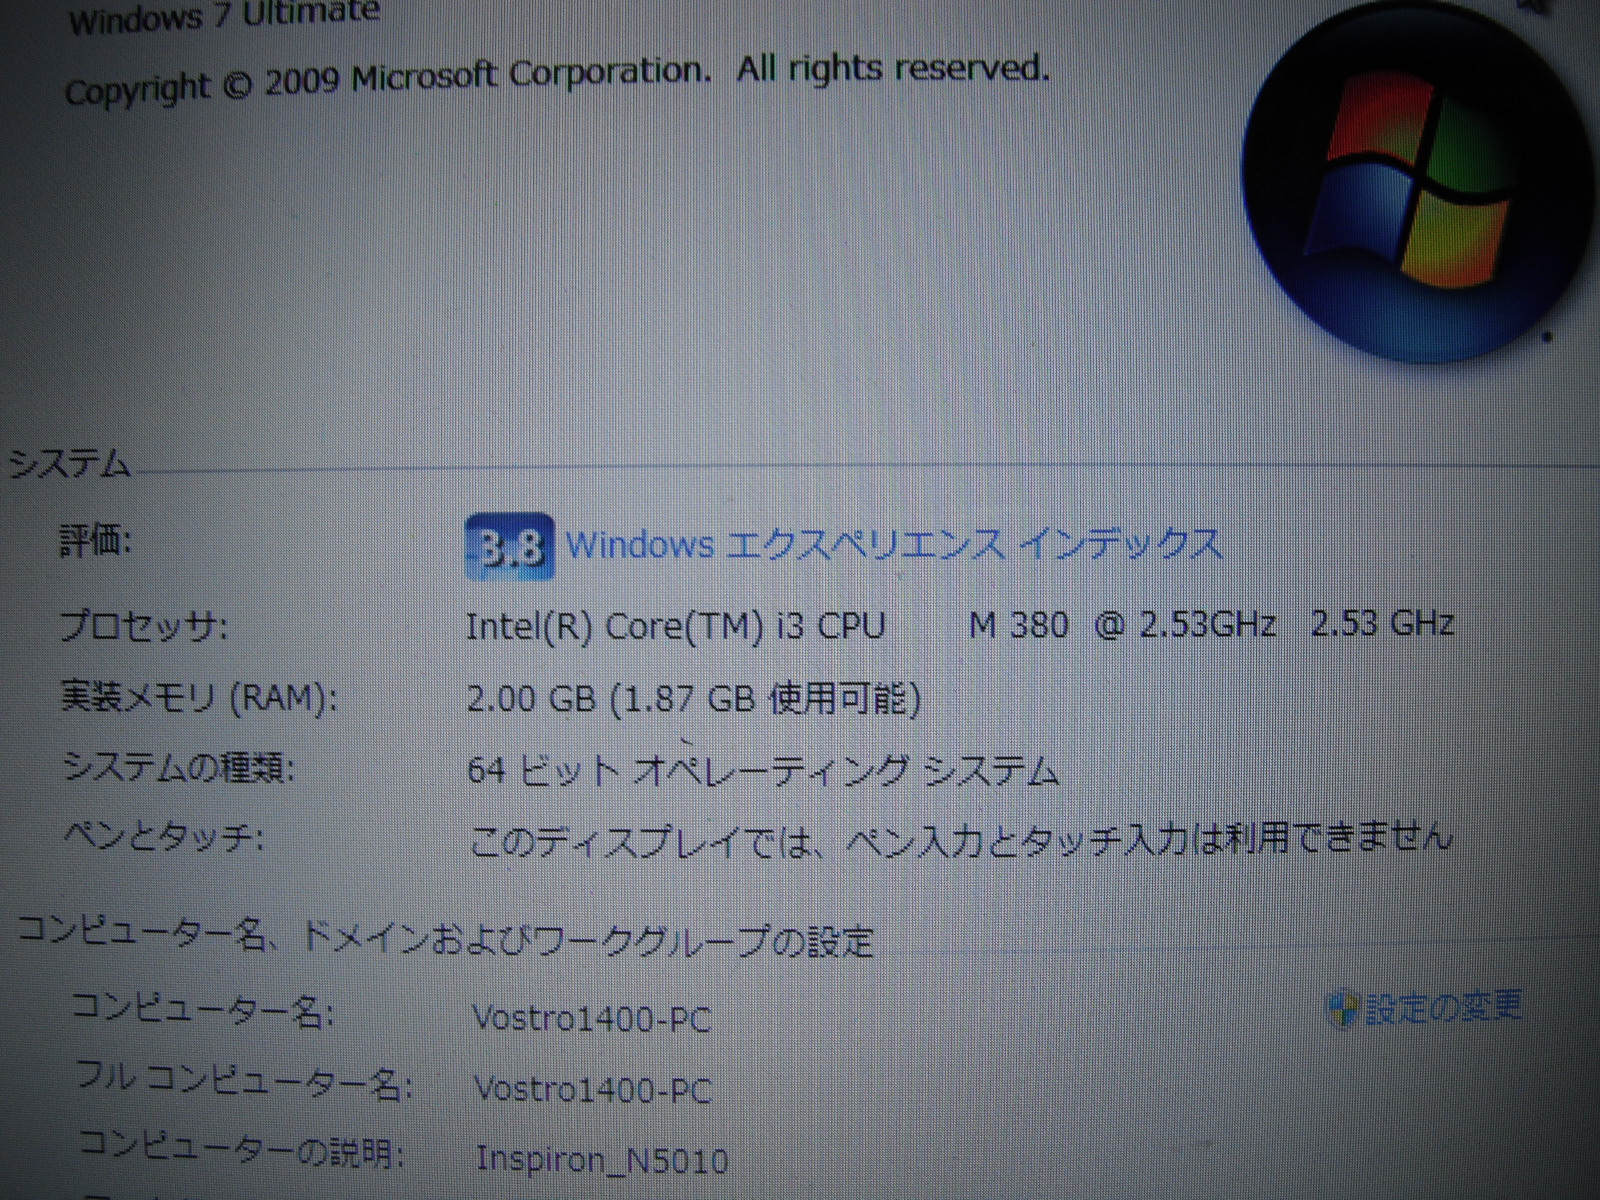Click the コンピューターの説明: label
The height and width of the screenshot is (1200, 1600).
(241, 1150)
